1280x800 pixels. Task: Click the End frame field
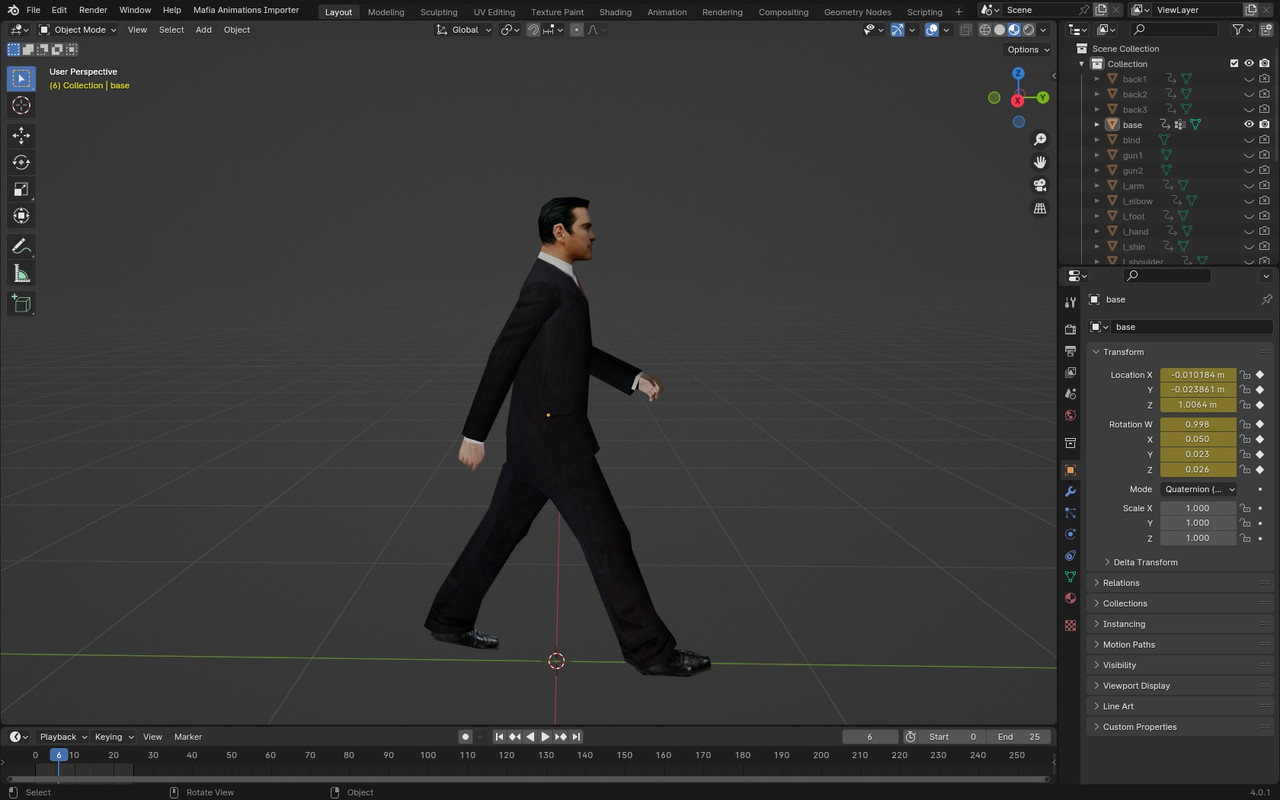(x=1019, y=737)
